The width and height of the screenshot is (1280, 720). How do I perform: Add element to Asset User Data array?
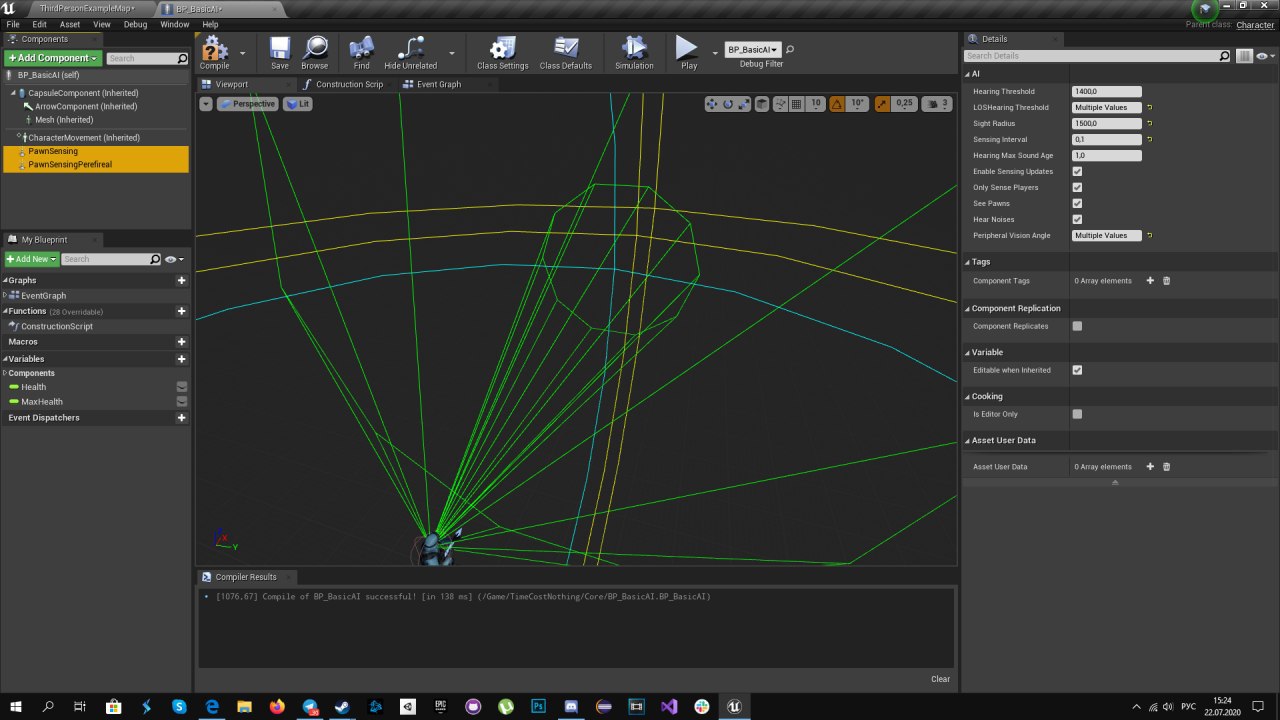[1150, 467]
